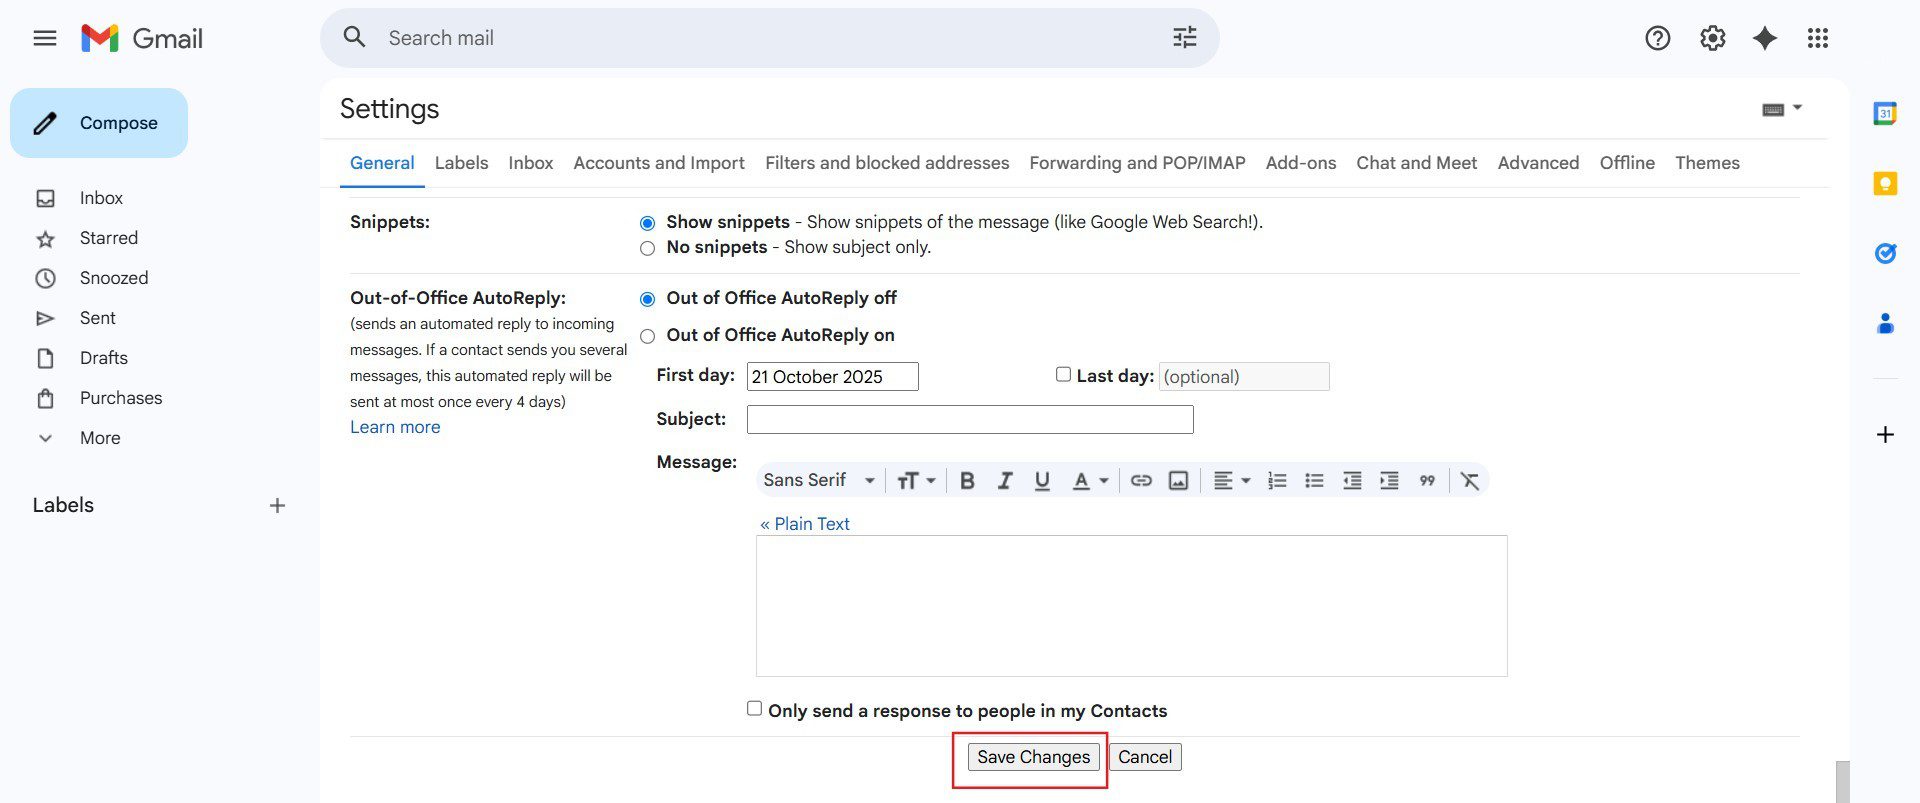The width and height of the screenshot is (1920, 803).
Task: Click the Insert link icon
Action: tap(1141, 481)
